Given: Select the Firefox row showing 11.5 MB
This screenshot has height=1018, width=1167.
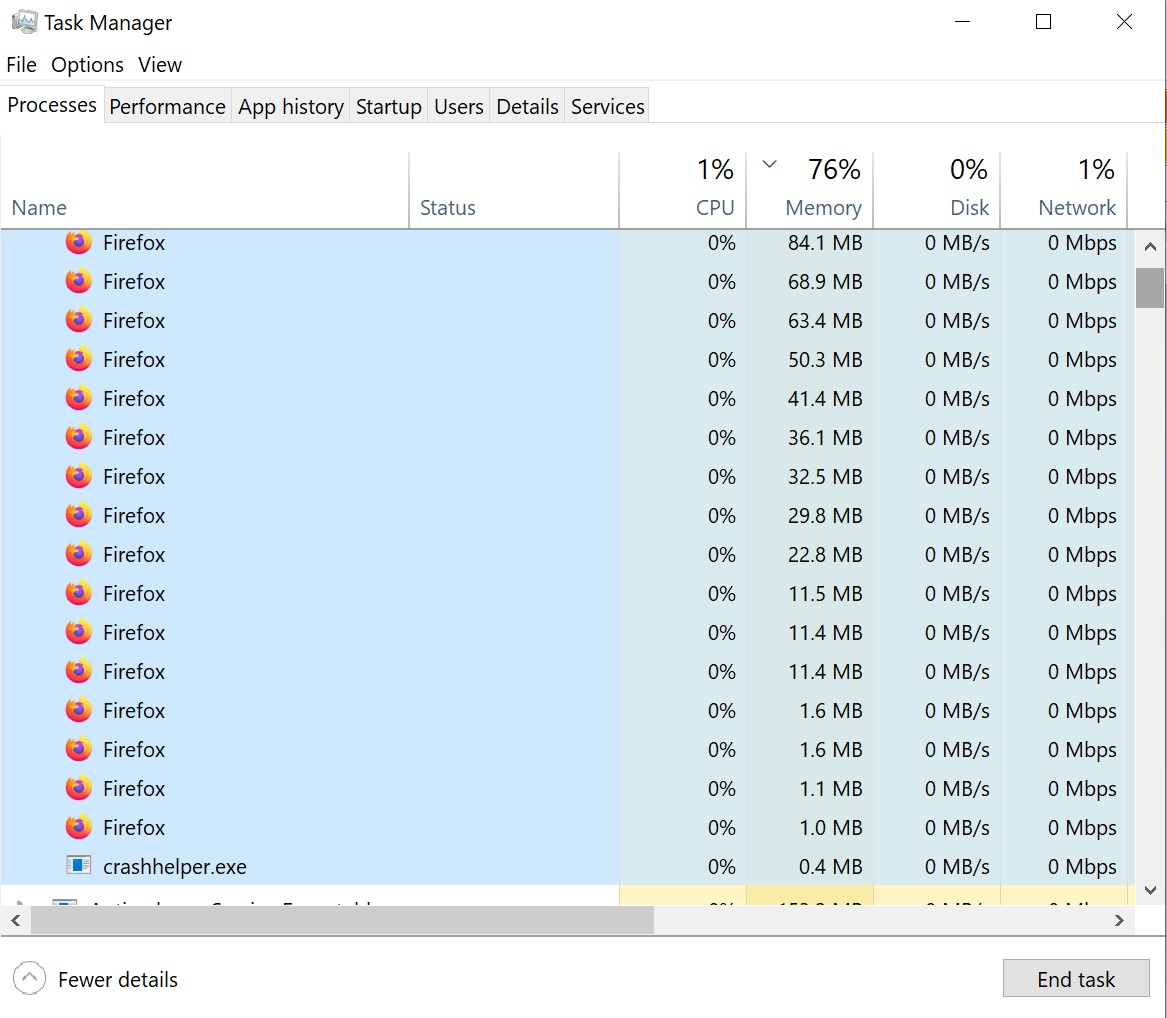Looking at the screenshot, I should tap(300, 594).
